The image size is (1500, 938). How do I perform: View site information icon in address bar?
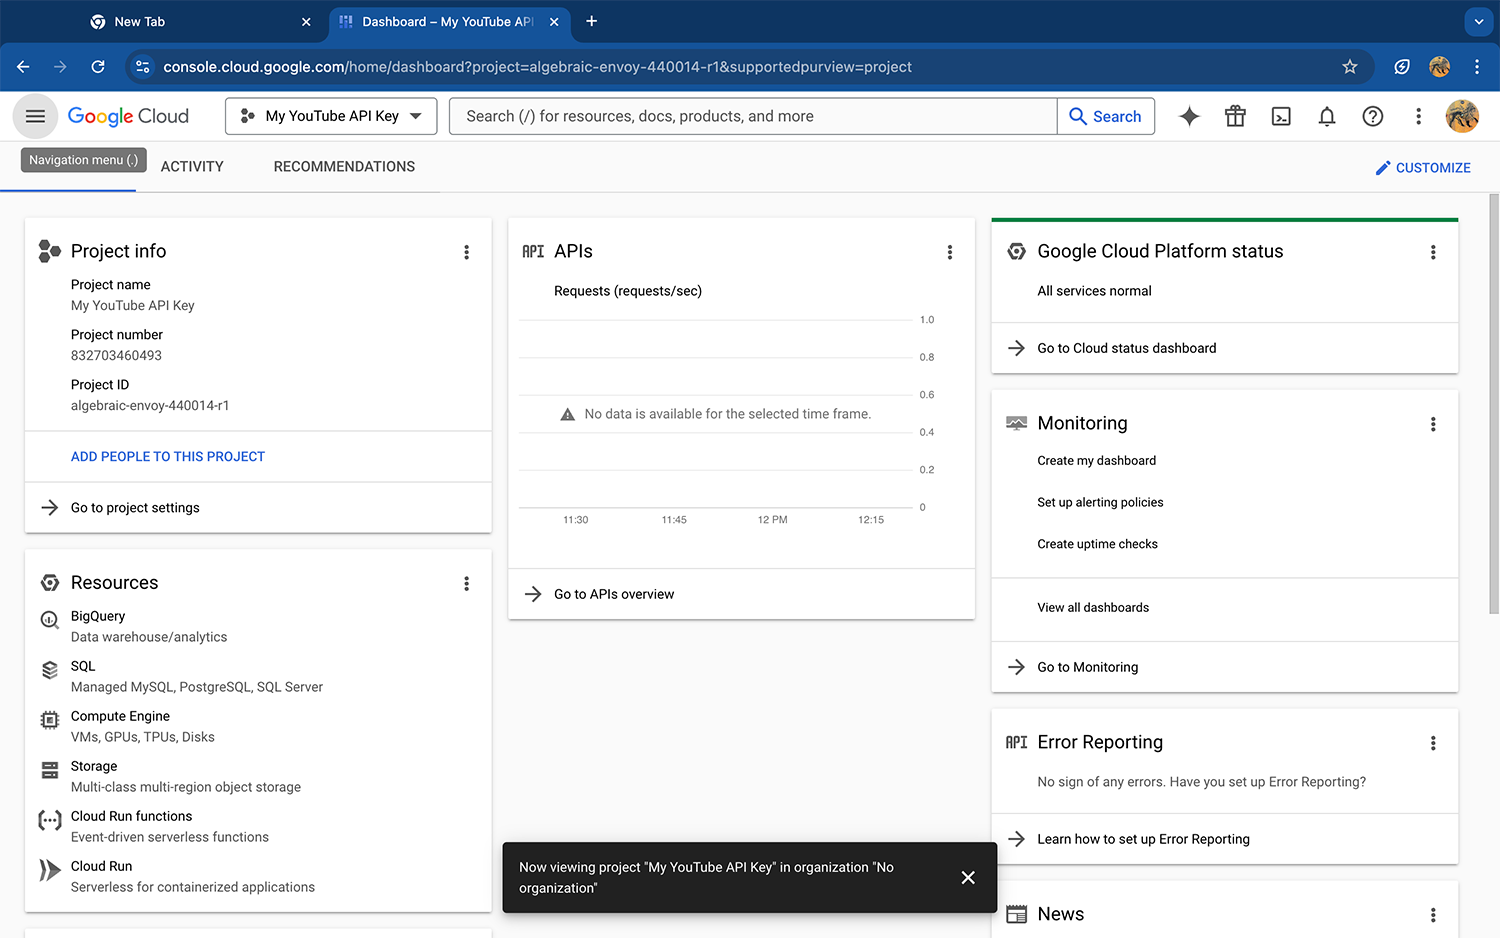point(143,67)
